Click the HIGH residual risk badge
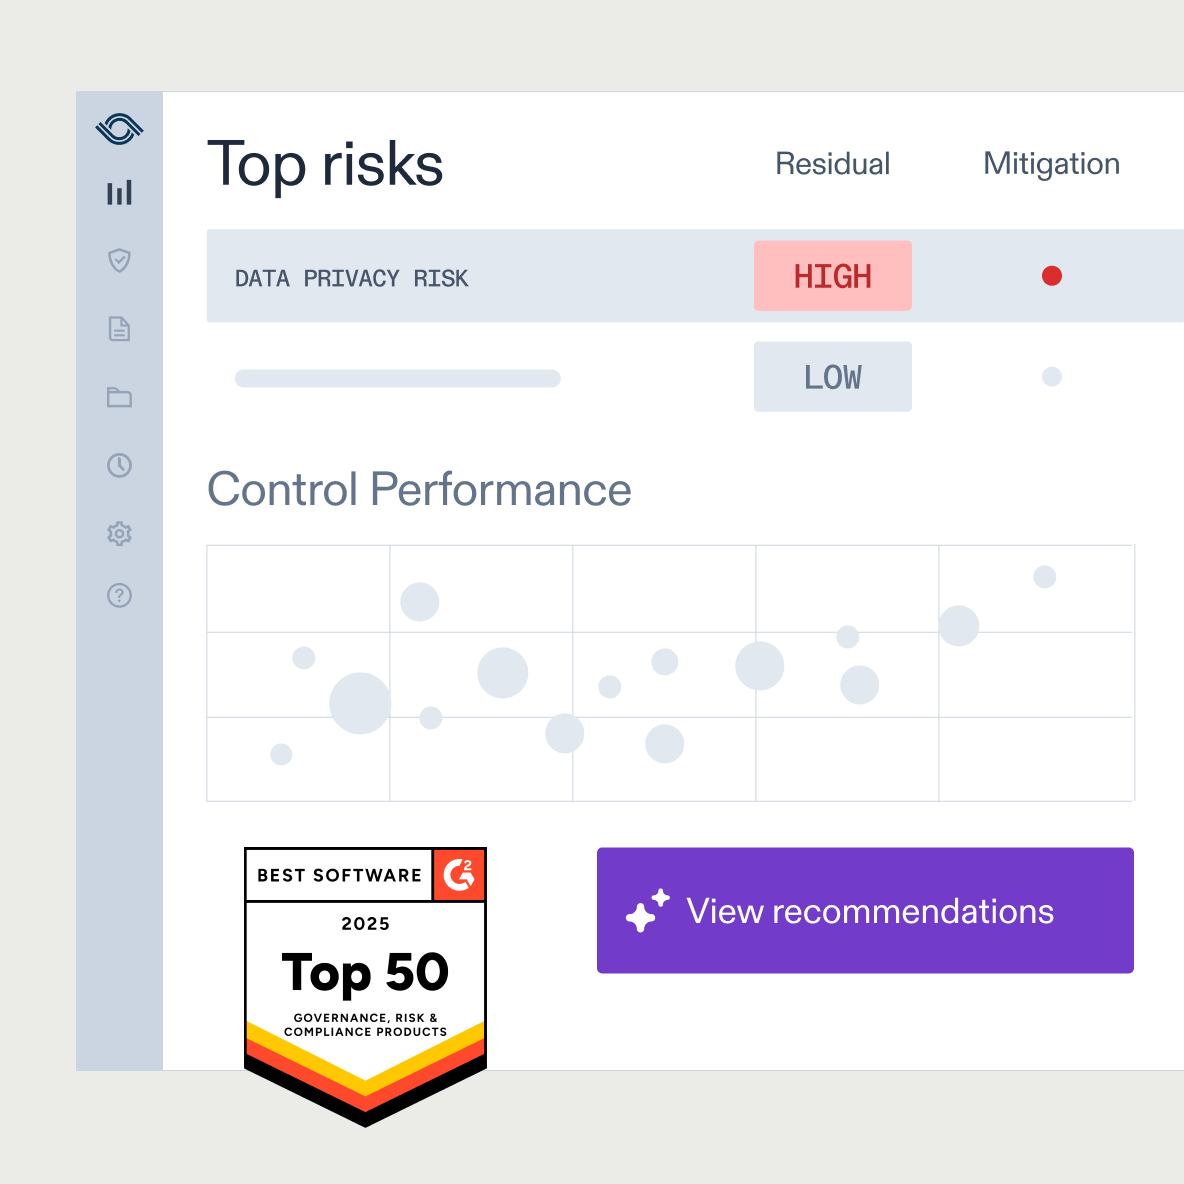 pos(832,276)
